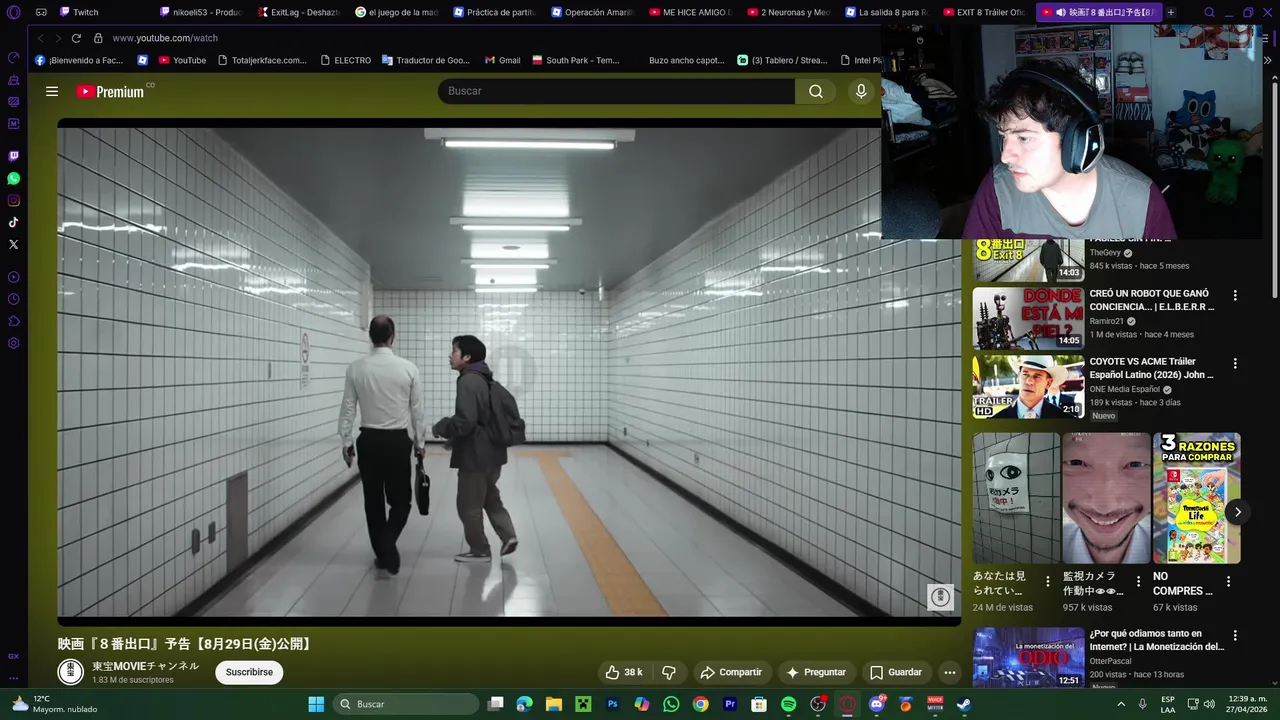Like the video (38 k thumbs up)
Screen dimensions: 1280x720
[x=624, y=672]
